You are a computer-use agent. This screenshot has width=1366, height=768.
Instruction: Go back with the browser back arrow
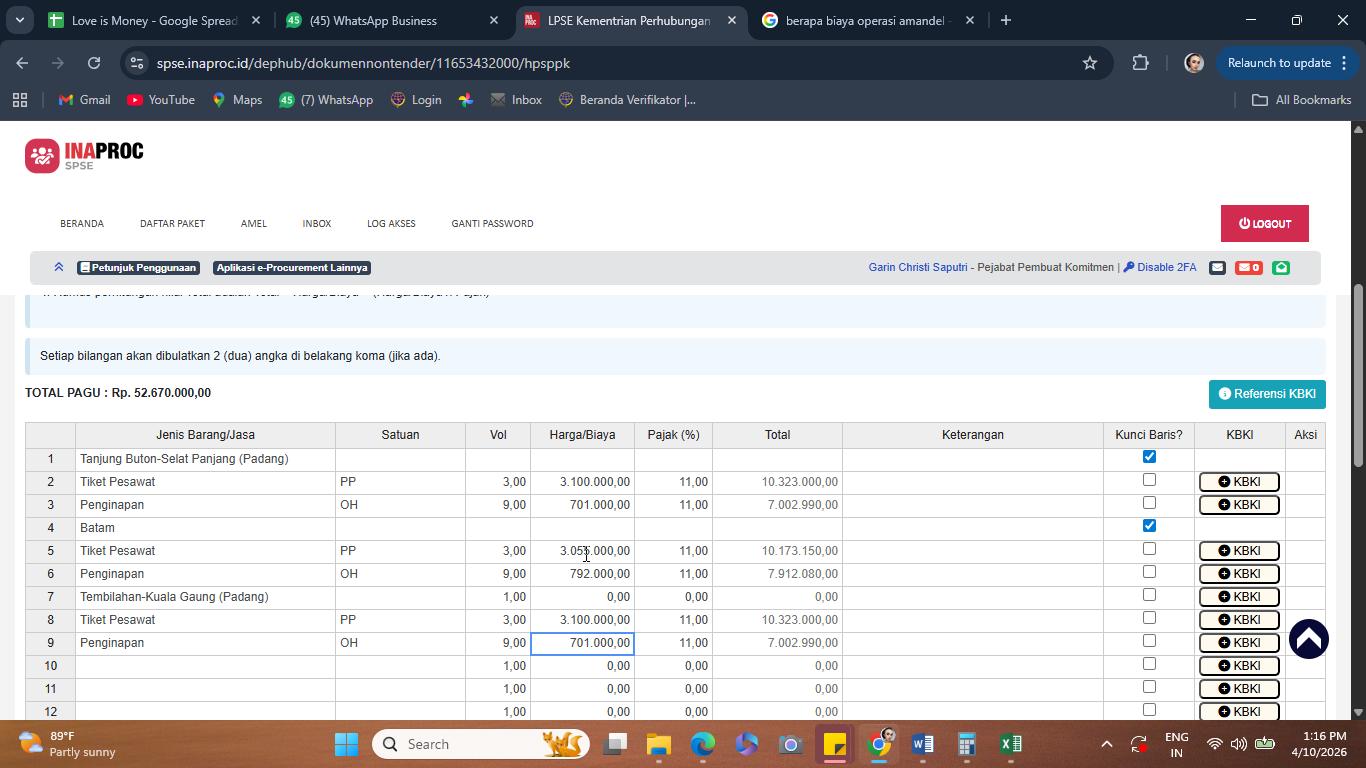(22, 63)
